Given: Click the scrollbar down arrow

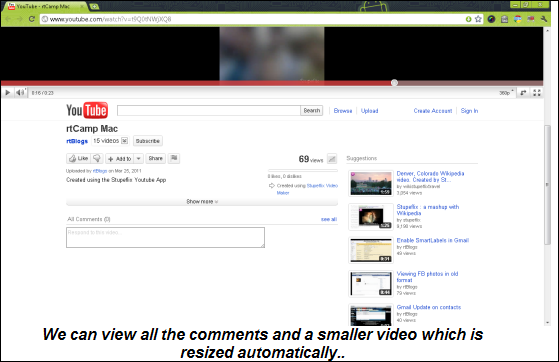Looking at the screenshot, I should point(547,322).
